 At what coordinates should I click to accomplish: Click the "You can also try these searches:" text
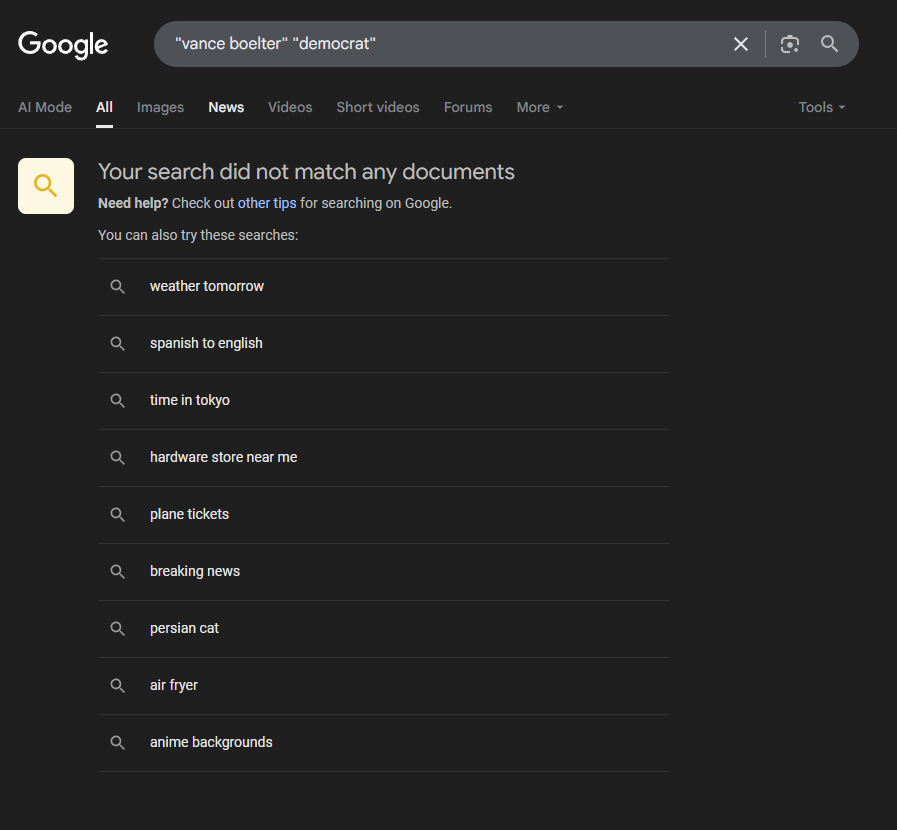click(198, 235)
